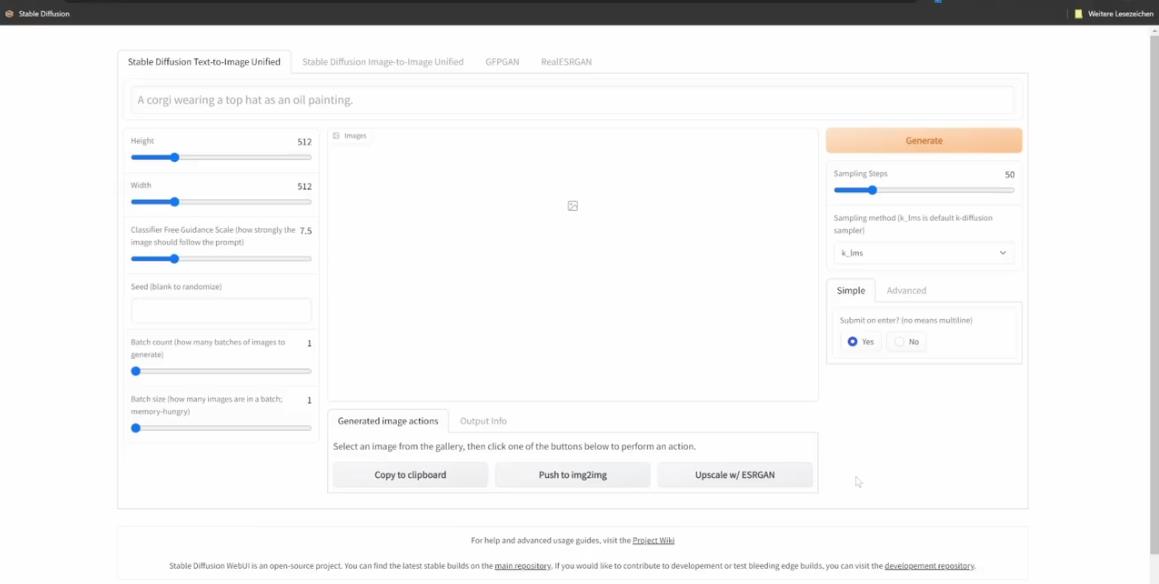The height and width of the screenshot is (584, 1159).
Task: Click the Batch size value 1
Action: [309, 400]
